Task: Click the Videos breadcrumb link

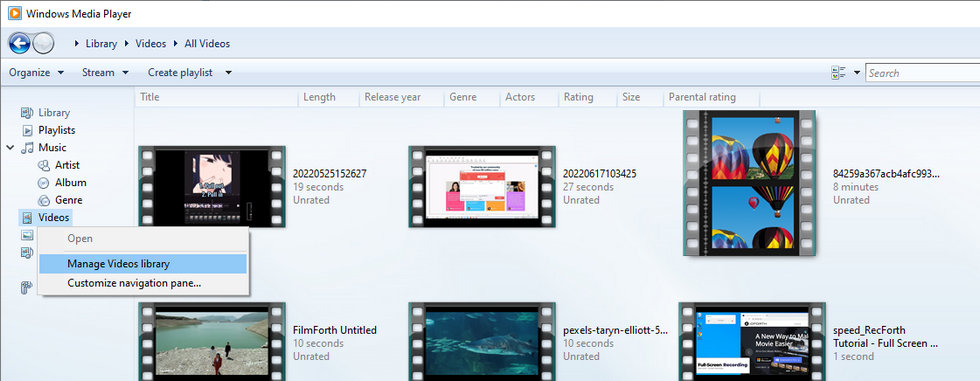Action: [151, 44]
